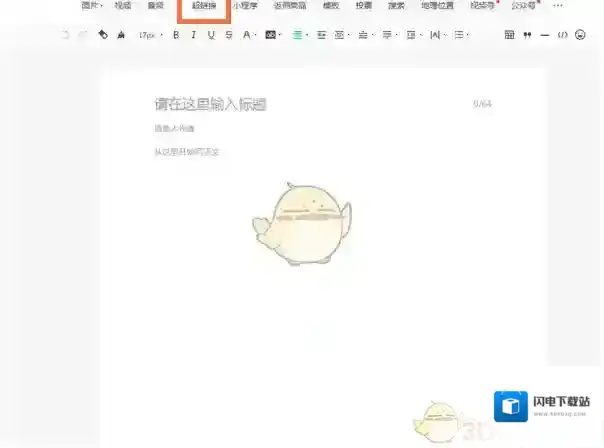Open the 超链接 hyperlink menu item
Image resolution: width=604 pixels, height=448 pixels.
204,6
